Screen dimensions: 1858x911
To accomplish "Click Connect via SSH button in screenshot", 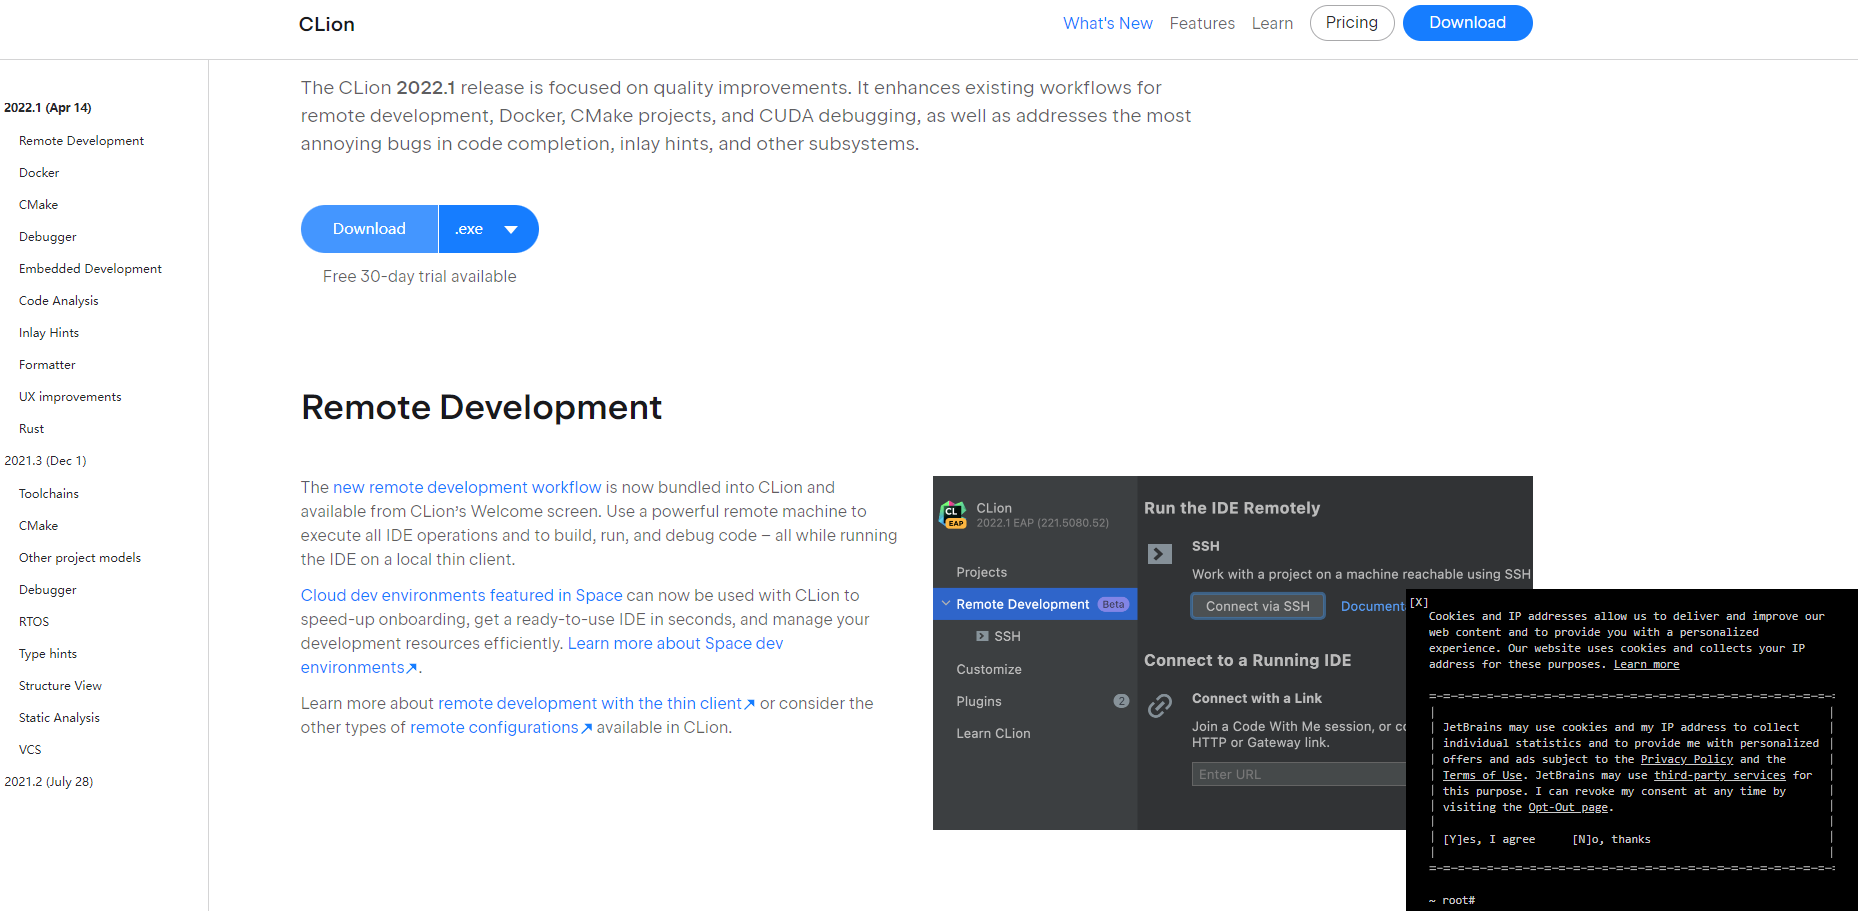I will click(1257, 606).
